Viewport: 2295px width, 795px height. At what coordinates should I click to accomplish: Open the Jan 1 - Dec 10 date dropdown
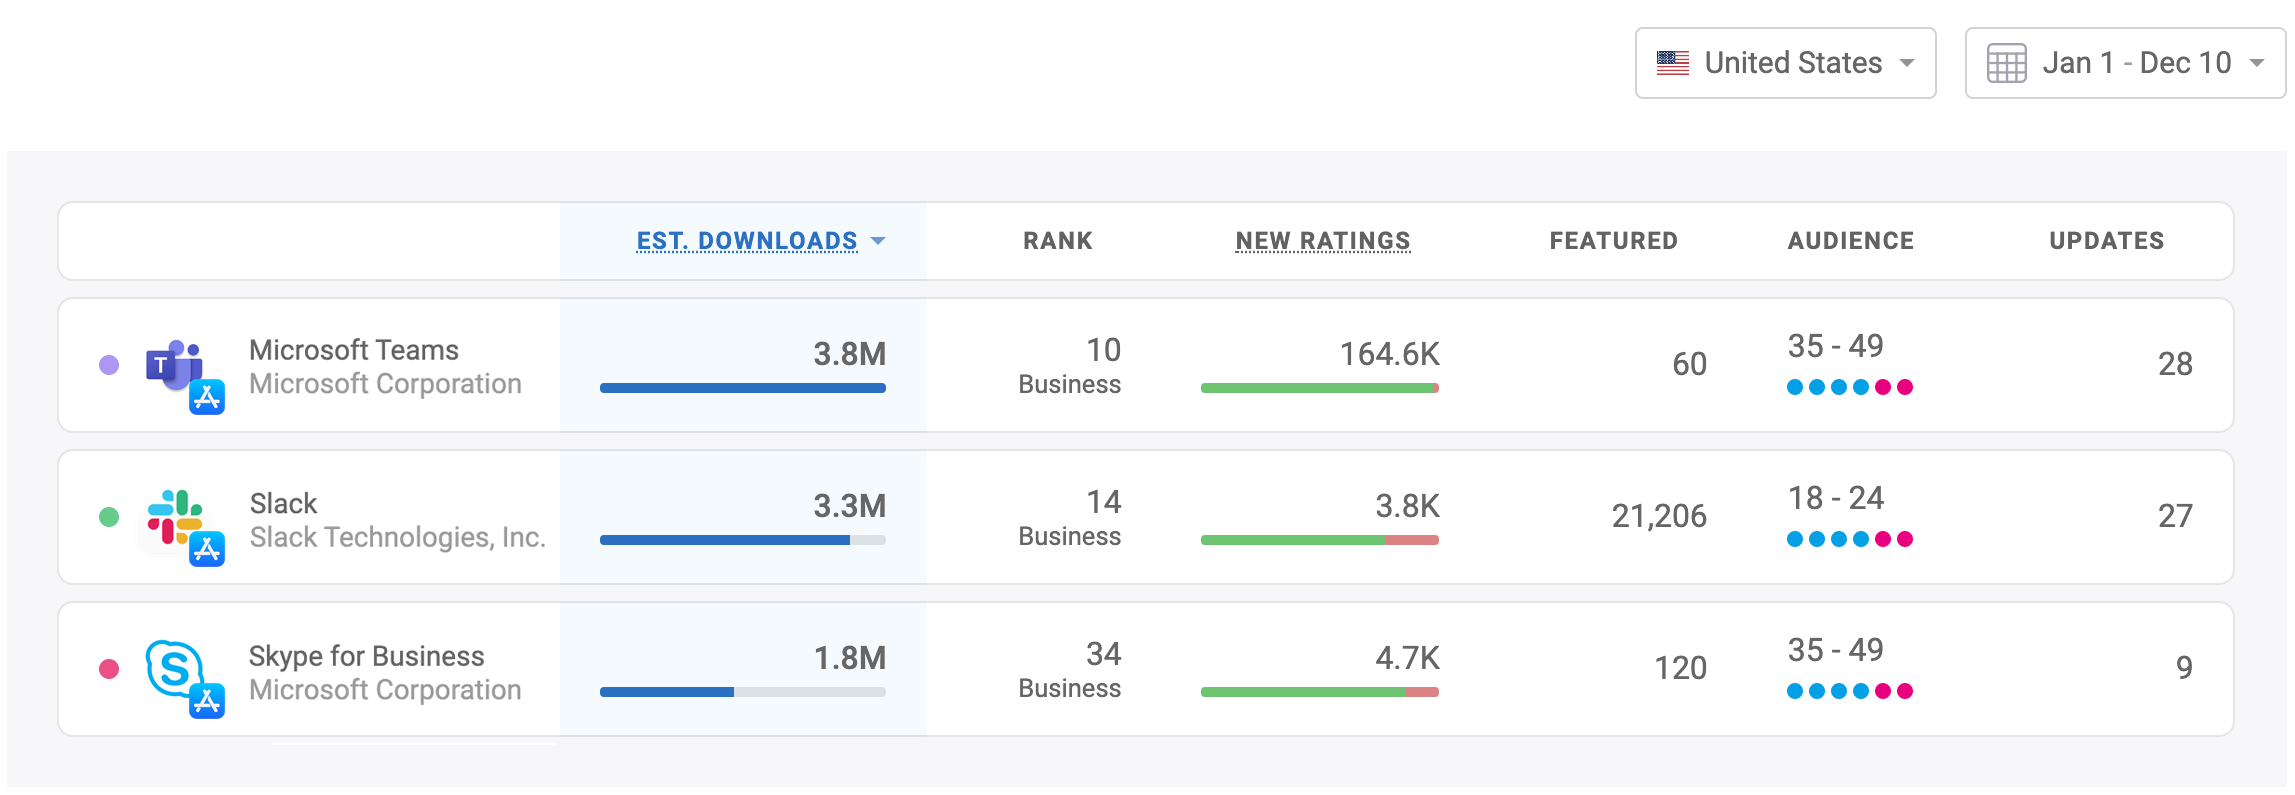[2125, 63]
